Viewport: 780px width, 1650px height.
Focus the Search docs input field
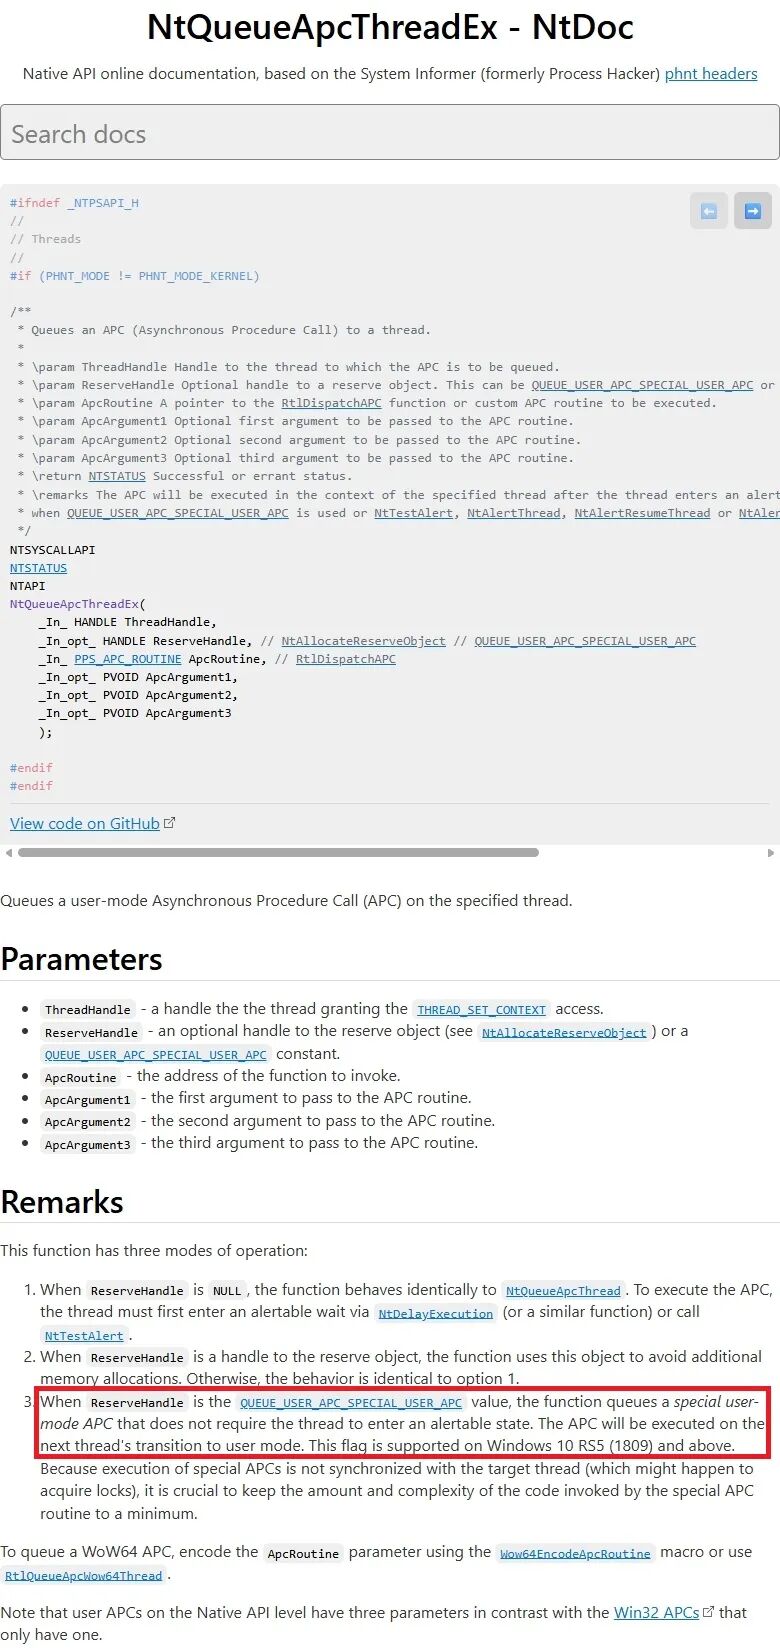[390, 133]
